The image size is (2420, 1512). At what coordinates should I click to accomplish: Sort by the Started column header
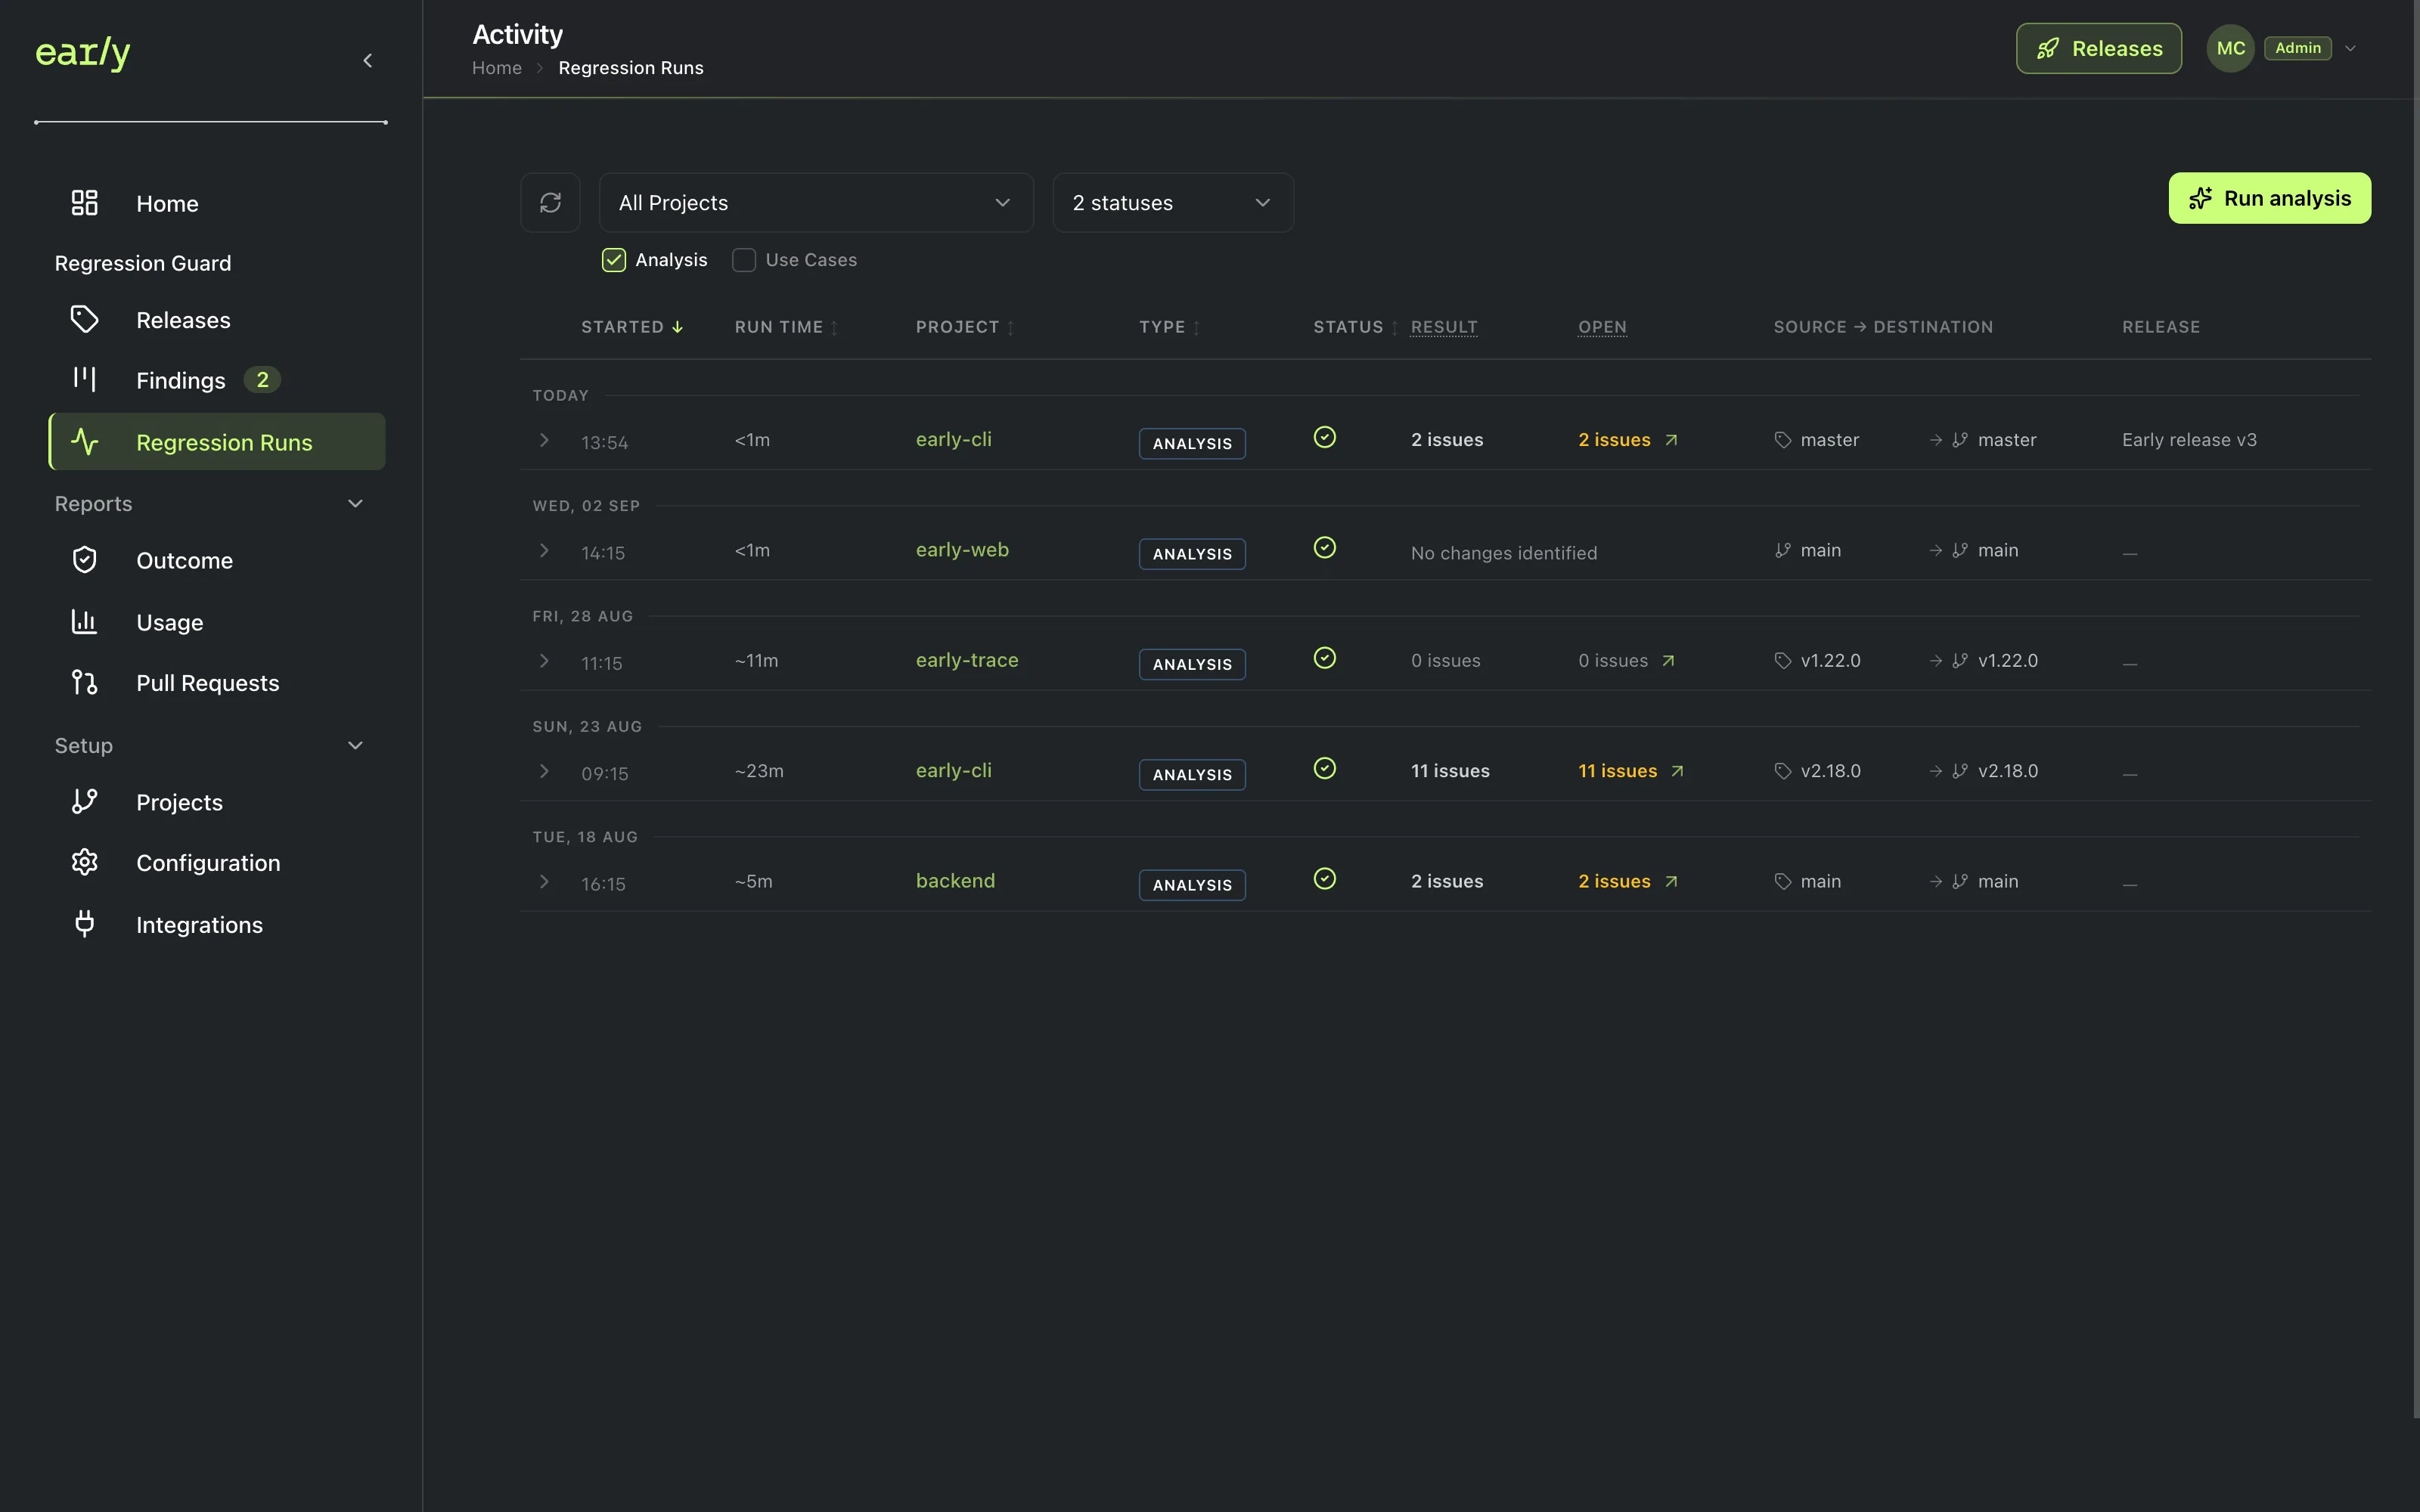coord(632,327)
